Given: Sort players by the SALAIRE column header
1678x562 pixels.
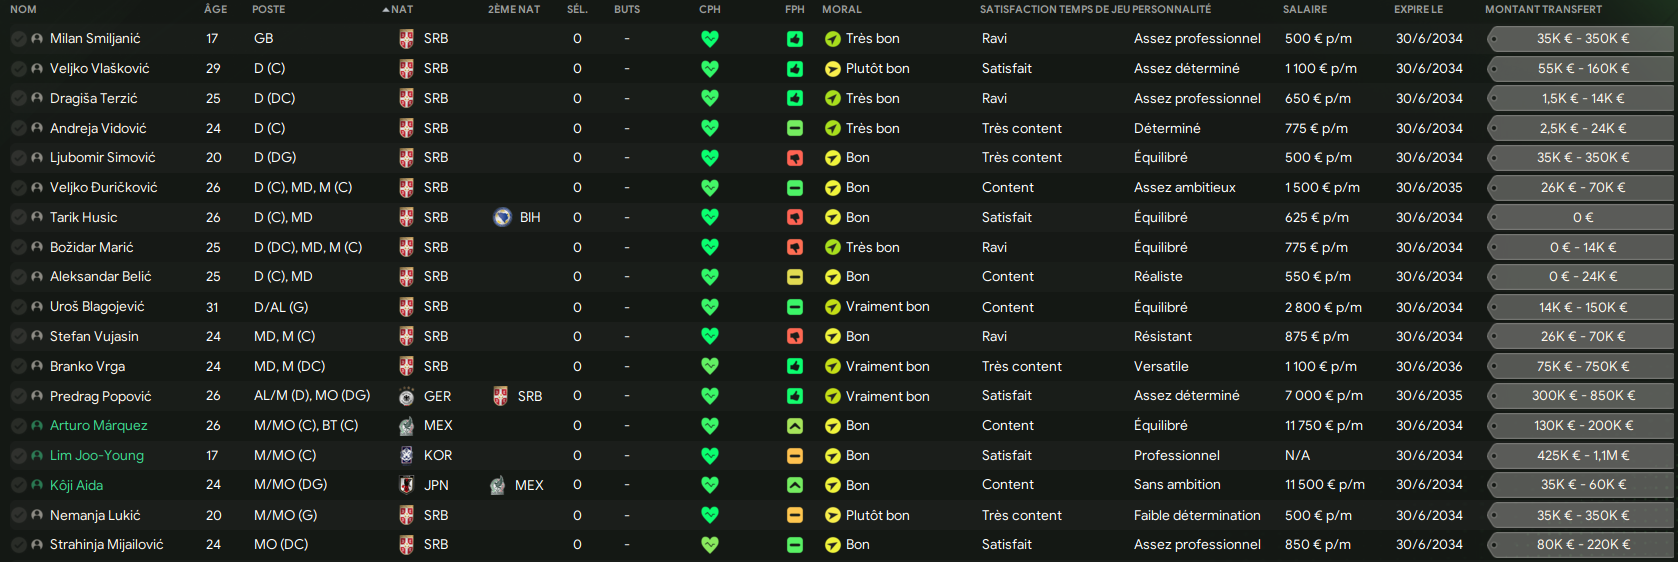Looking at the screenshot, I should pos(1305,9).
